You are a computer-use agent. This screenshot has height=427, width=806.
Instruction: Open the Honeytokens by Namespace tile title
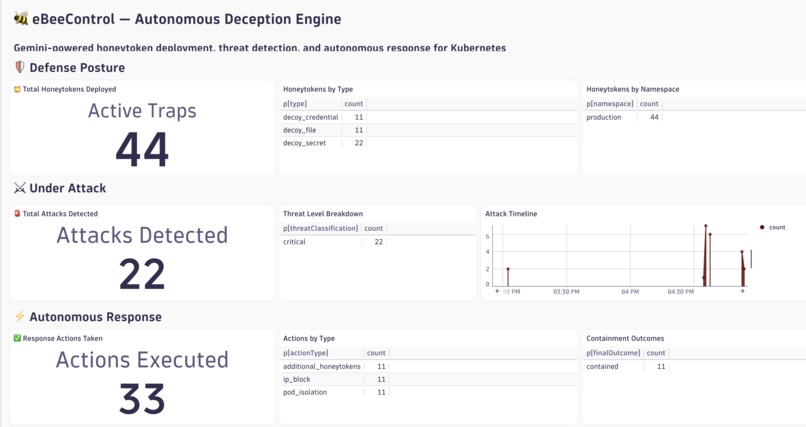(x=633, y=89)
